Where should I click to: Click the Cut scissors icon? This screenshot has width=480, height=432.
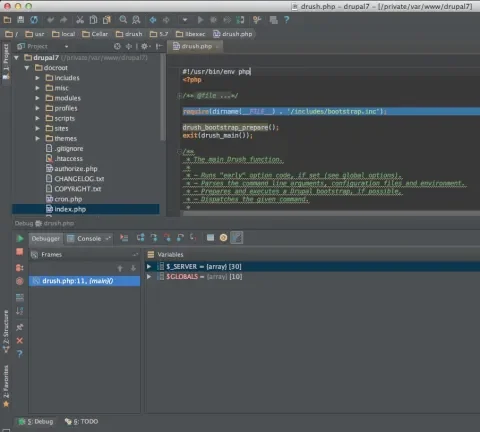click(80, 20)
